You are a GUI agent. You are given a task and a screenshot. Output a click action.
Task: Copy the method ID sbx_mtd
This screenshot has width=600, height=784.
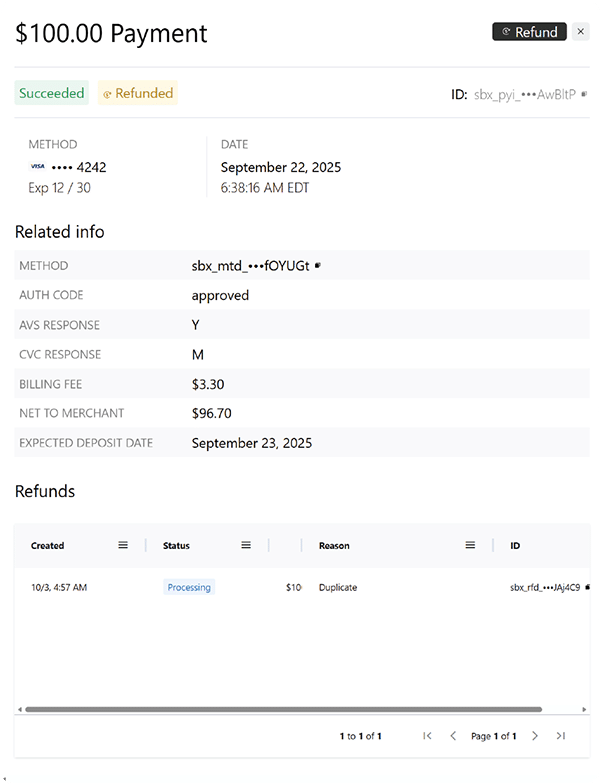coord(317,266)
